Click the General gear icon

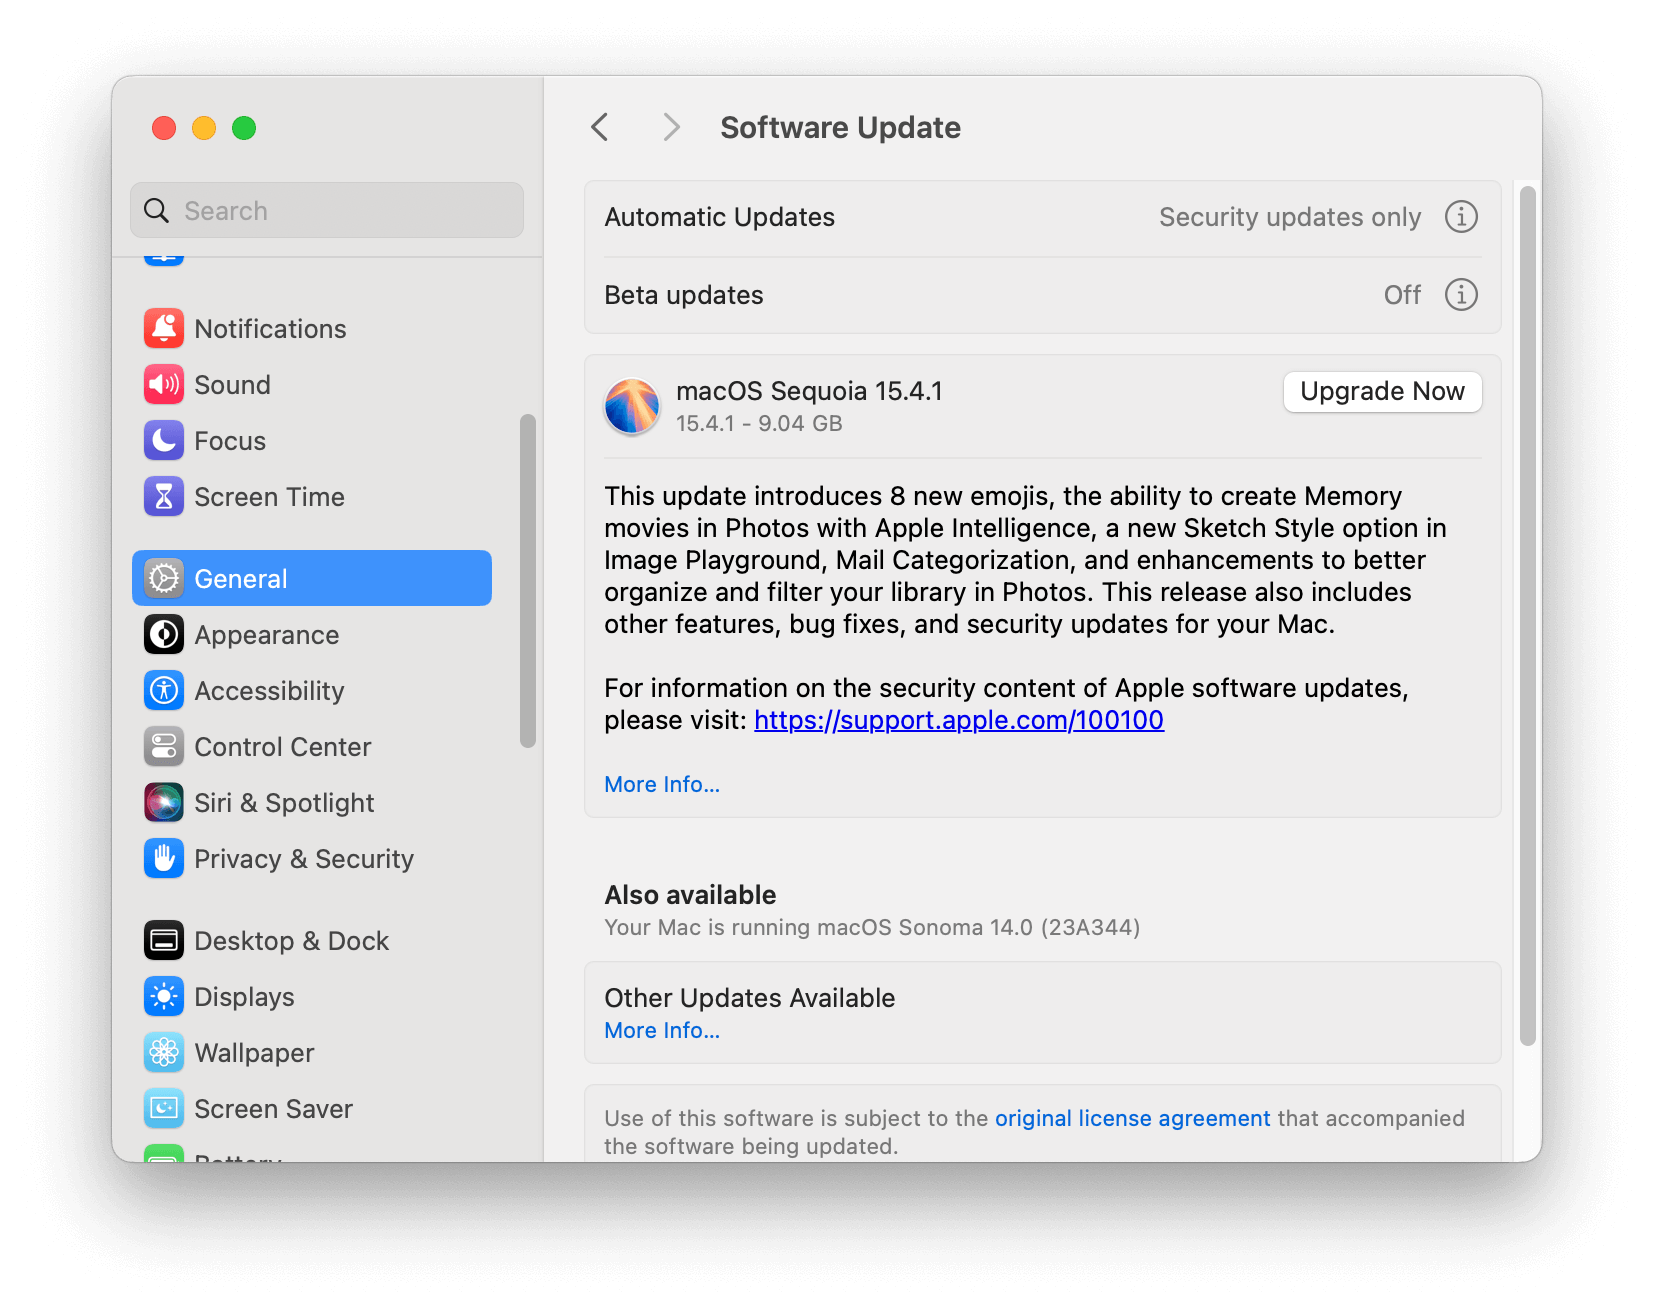click(164, 578)
